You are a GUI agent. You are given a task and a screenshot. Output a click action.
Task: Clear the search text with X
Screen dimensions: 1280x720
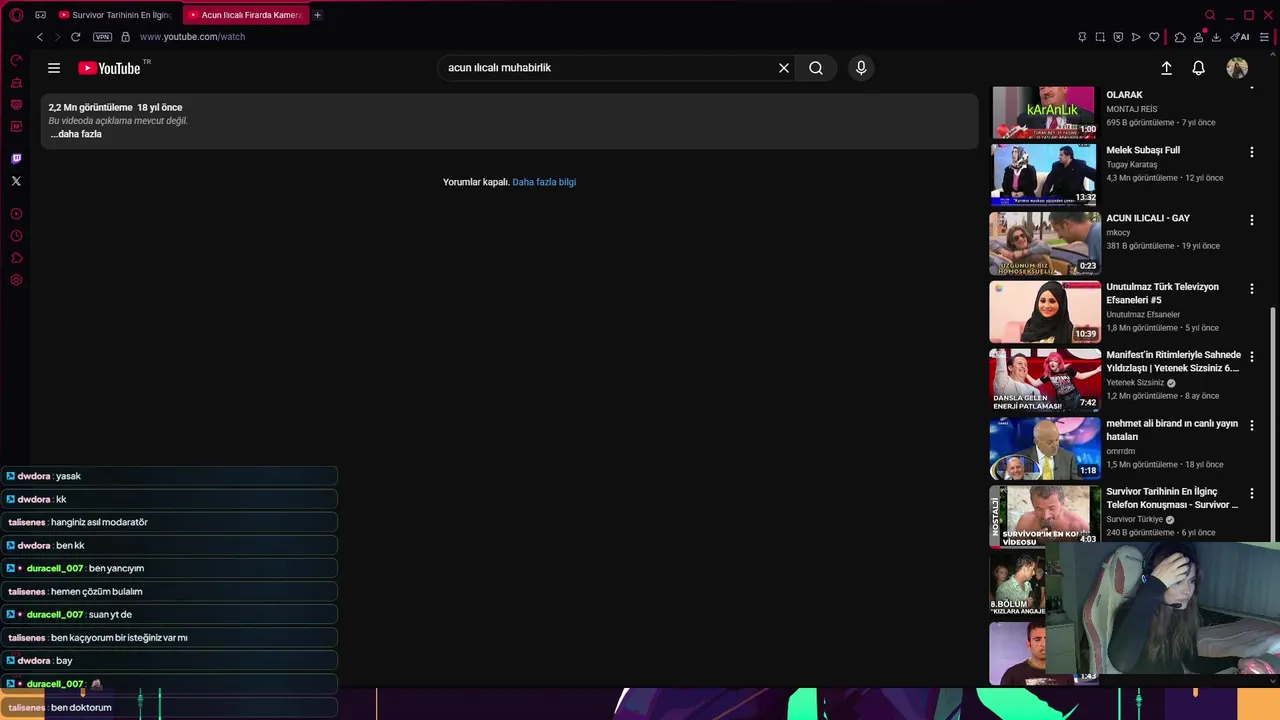(784, 68)
